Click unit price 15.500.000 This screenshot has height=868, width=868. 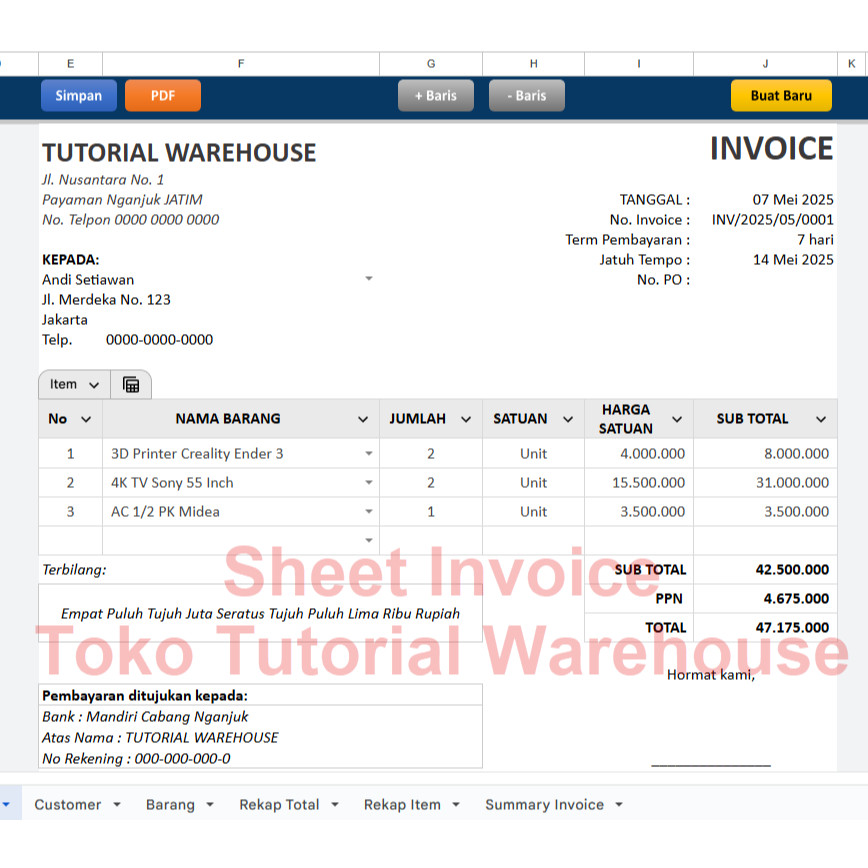648,482
